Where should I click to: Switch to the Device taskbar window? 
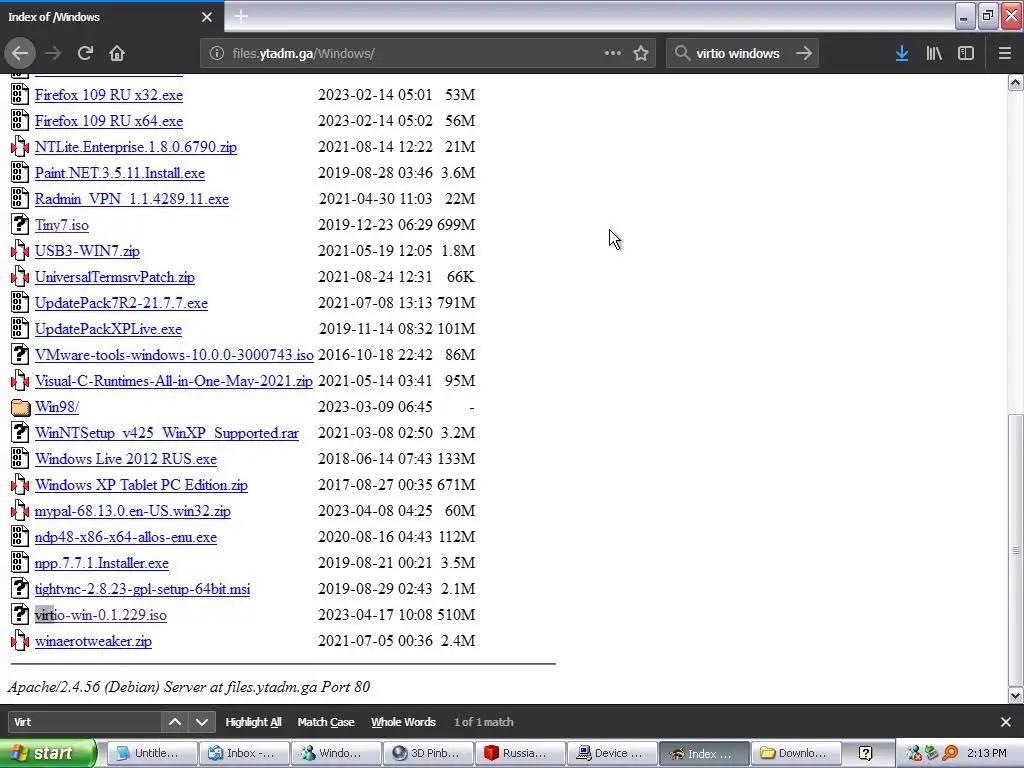(x=612, y=754)
